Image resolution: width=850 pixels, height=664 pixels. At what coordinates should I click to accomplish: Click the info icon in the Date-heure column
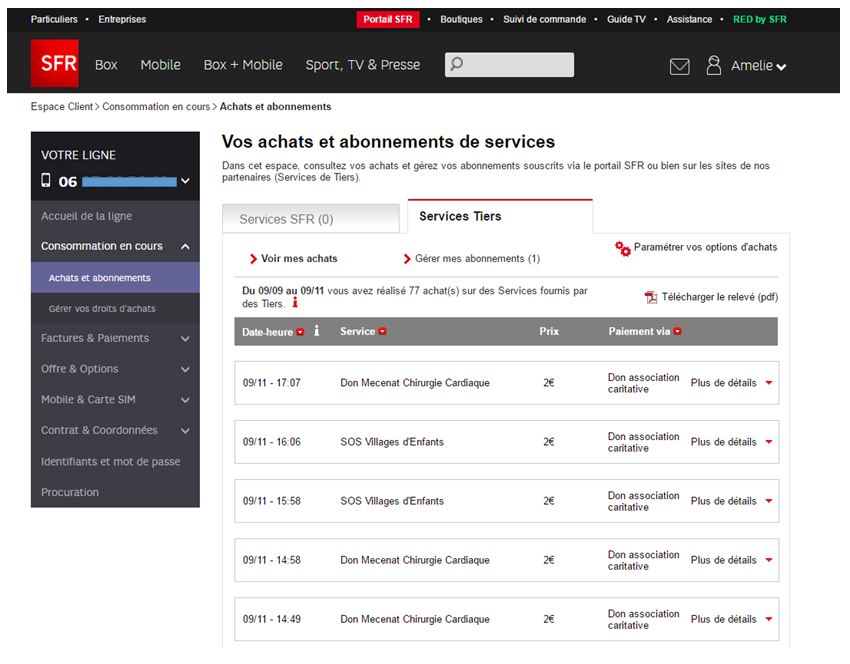(317, 331)
